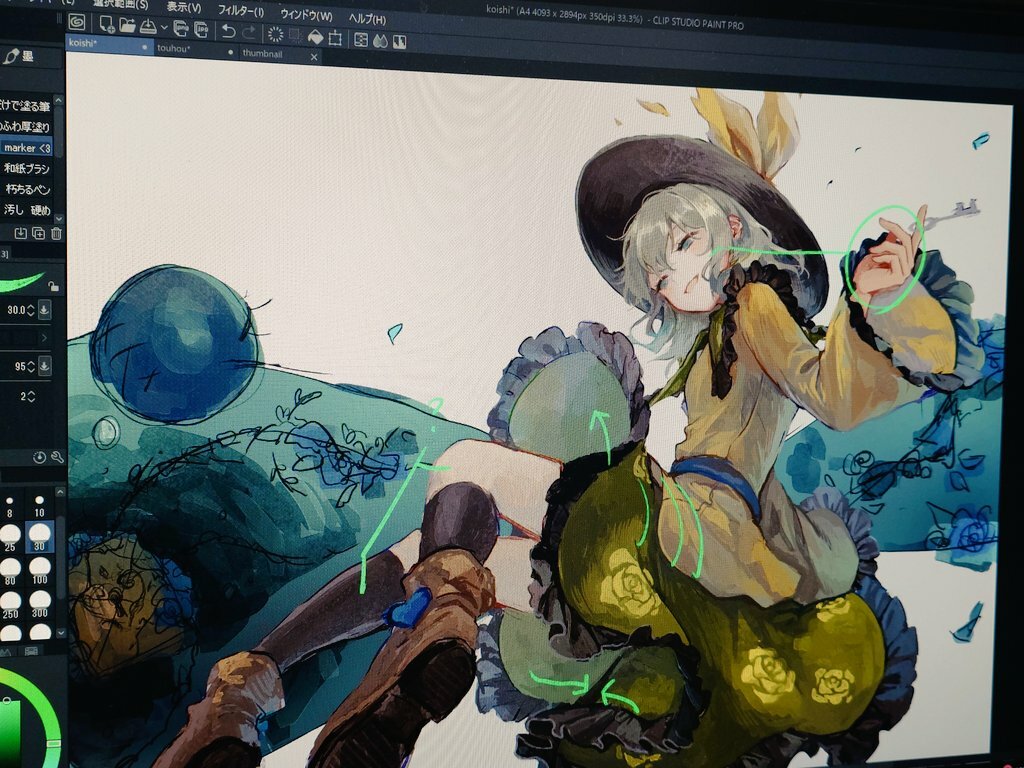Click the selection launcher toggle icon
The height and width of the screenshot is (768, 1024).
(360, 40)
